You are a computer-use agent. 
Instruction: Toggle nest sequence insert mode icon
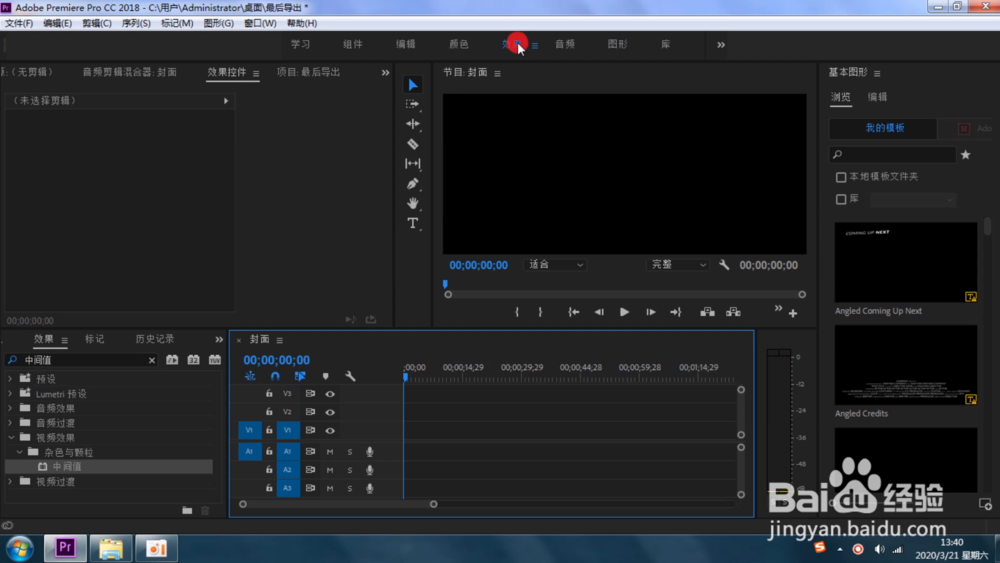pyautogui.click(x=250, y=376)
